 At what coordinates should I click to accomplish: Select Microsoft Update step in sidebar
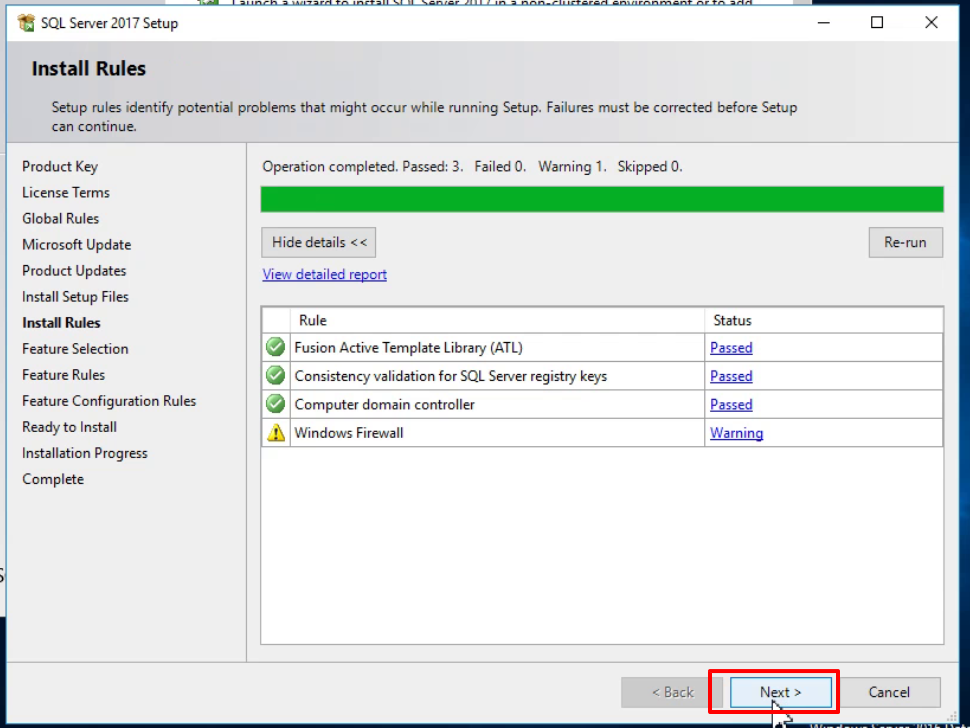(77, 244)
